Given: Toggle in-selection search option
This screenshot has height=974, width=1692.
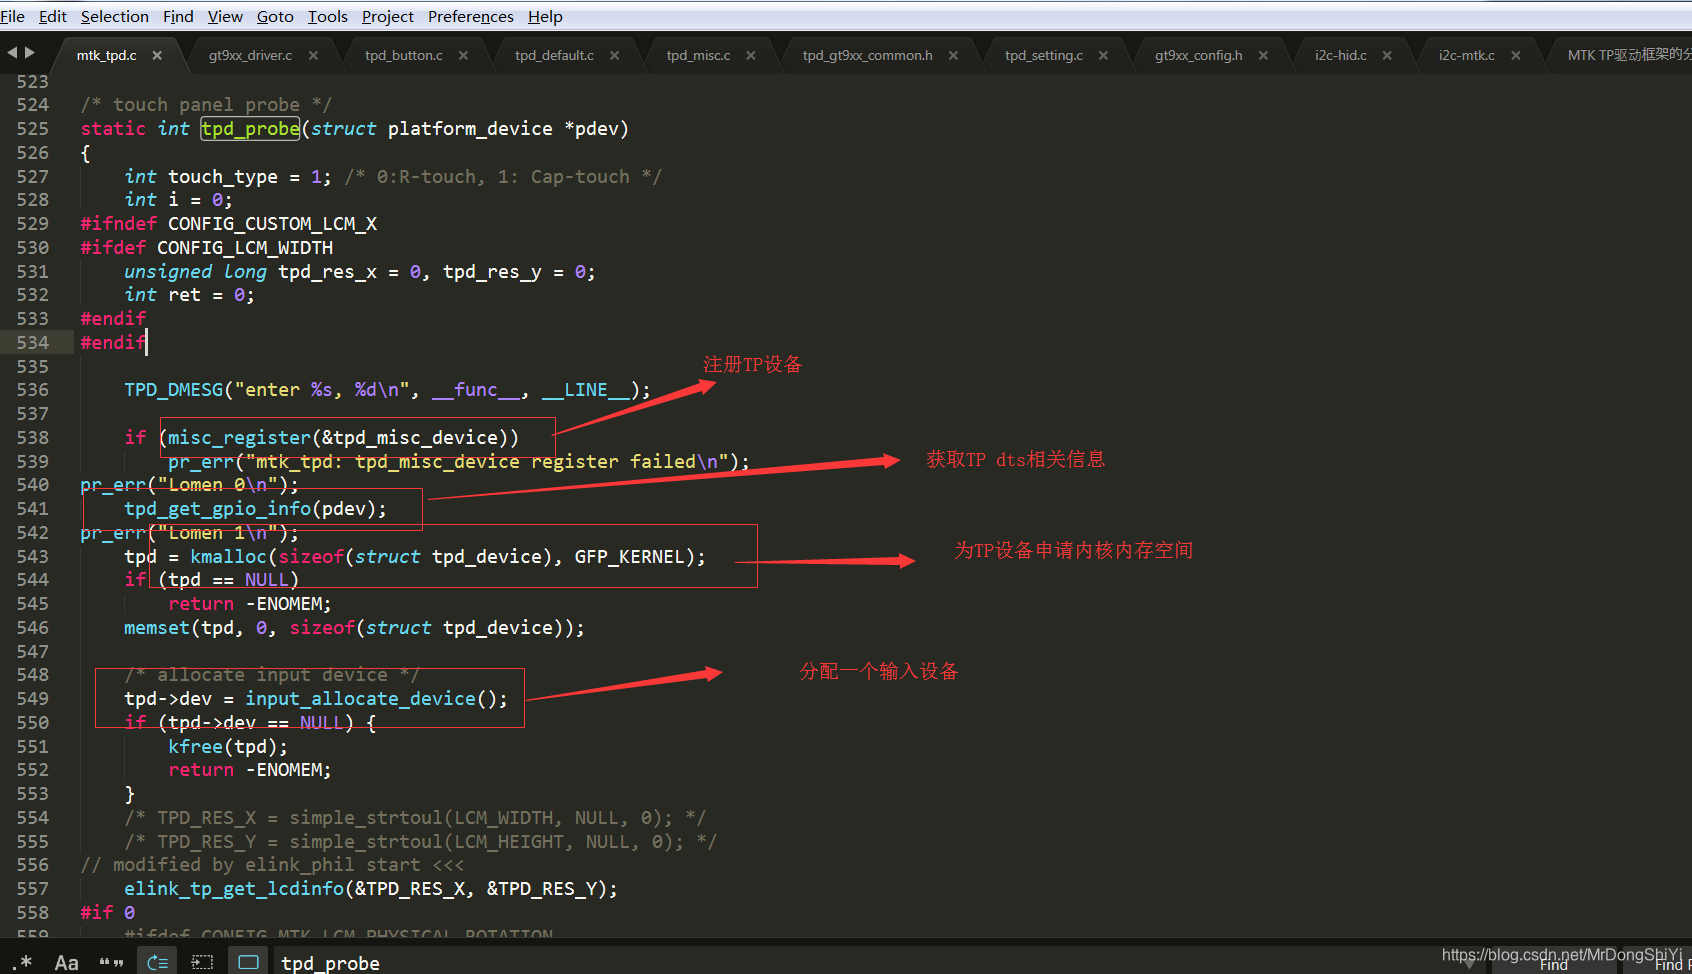Looking at the screenshot, I should coord(202,962).
